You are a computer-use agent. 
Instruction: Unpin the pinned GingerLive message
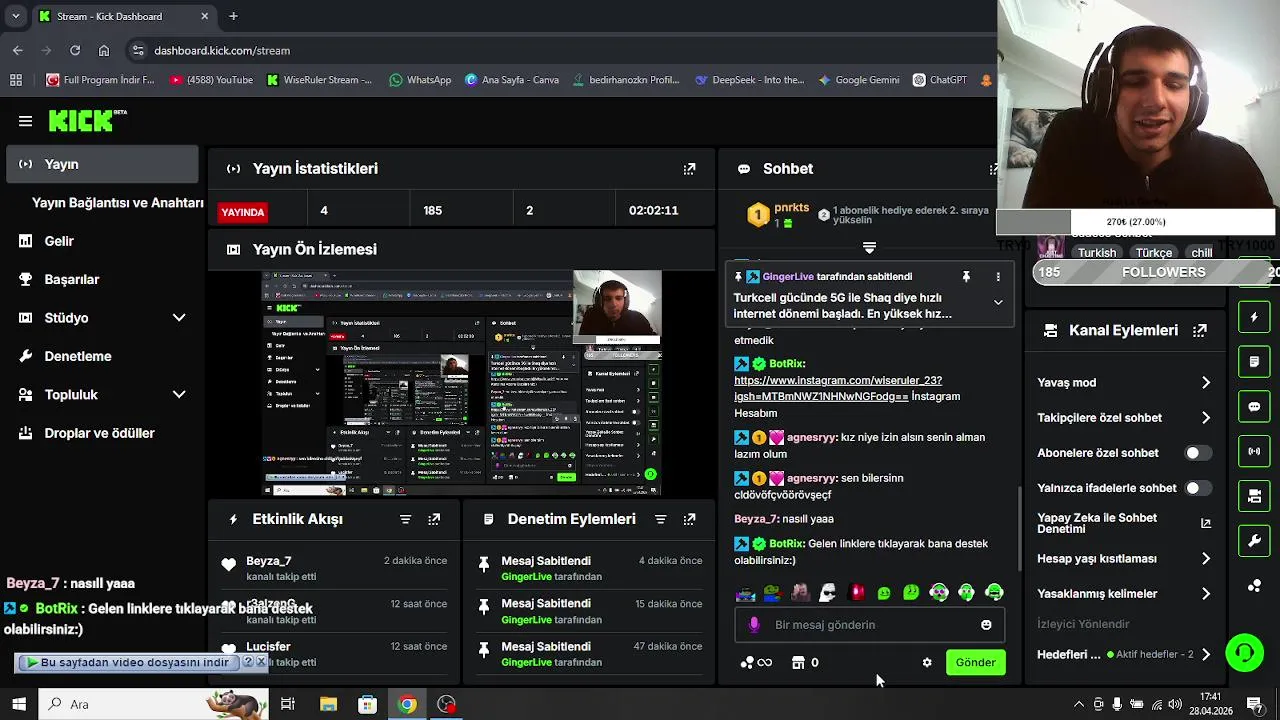click(x=966, y=277)
